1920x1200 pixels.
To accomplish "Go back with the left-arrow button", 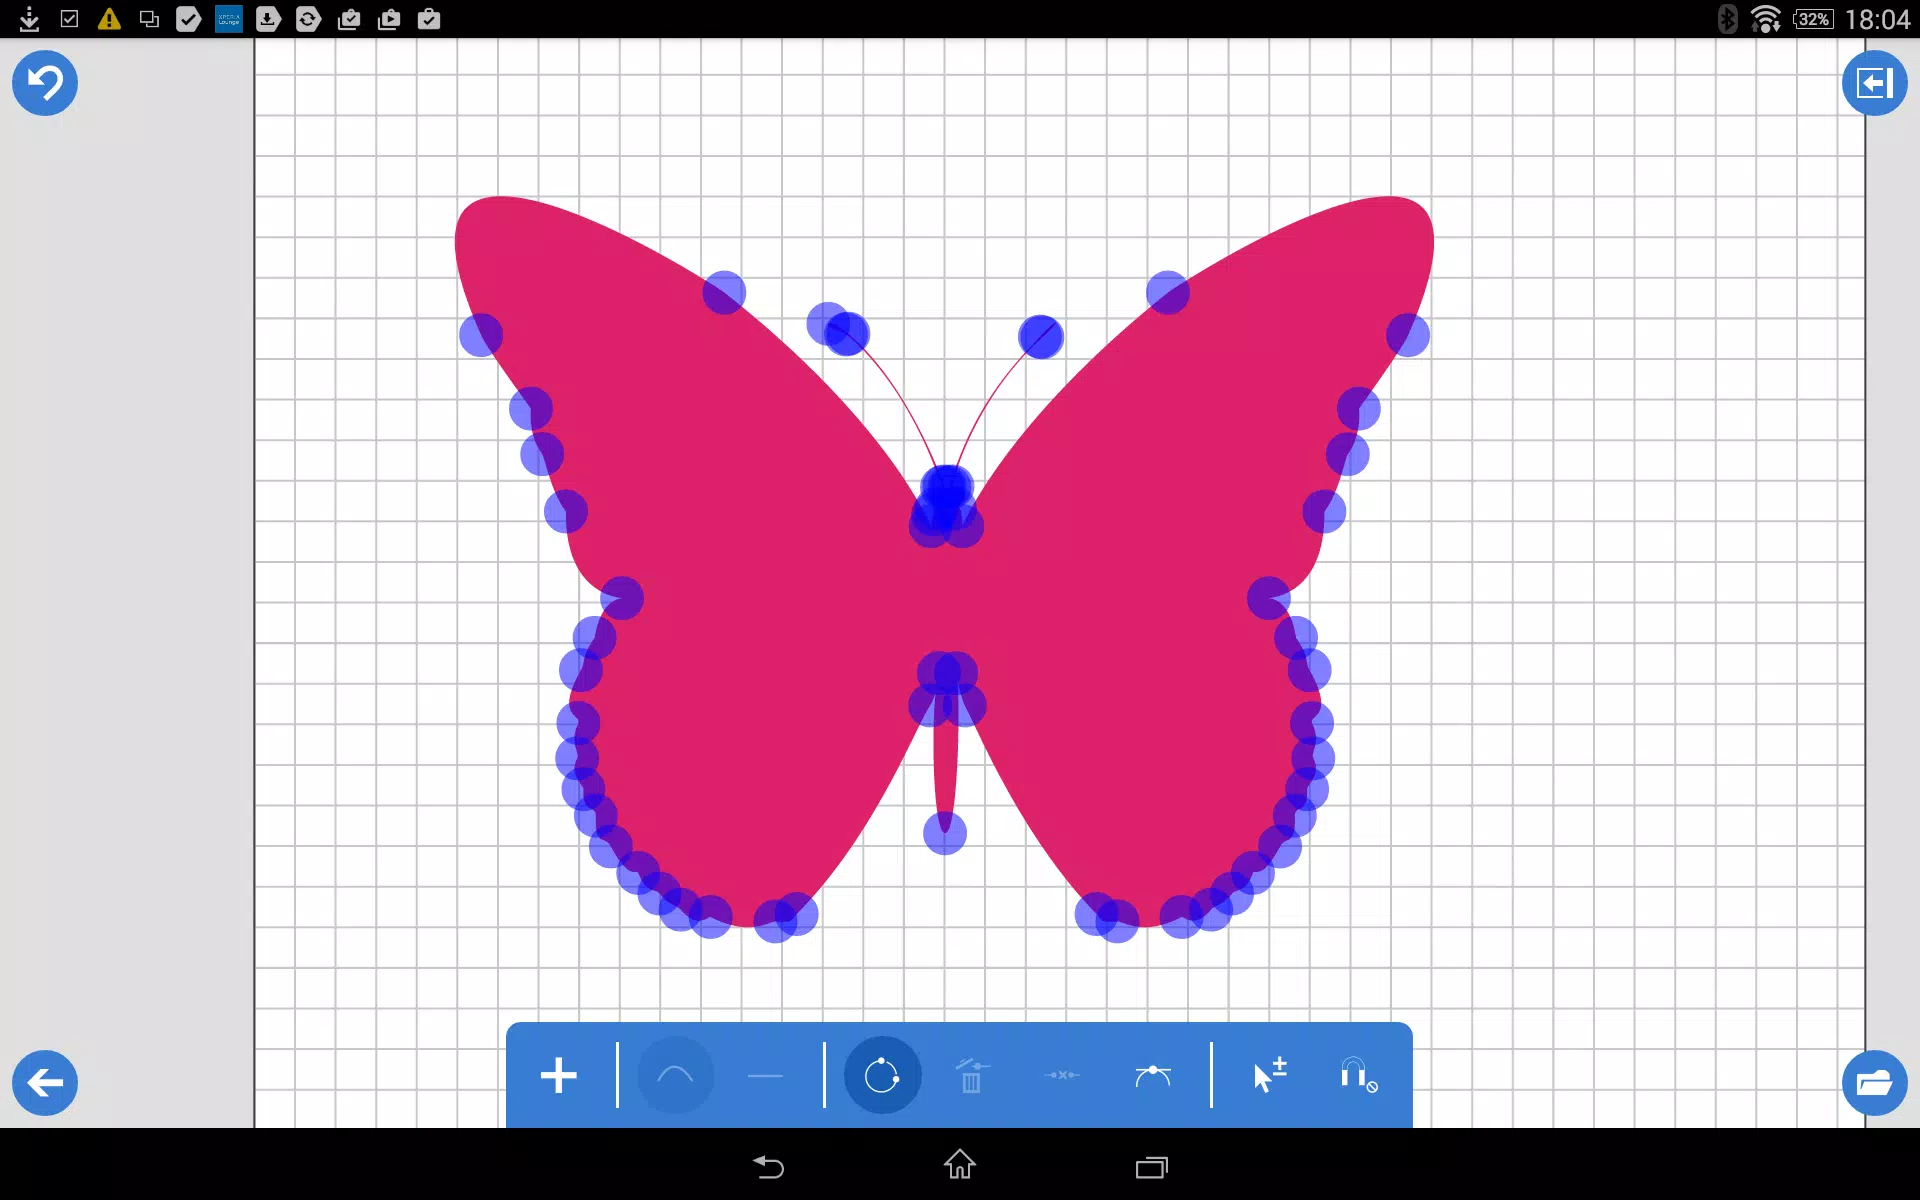I will [45, 1083].
